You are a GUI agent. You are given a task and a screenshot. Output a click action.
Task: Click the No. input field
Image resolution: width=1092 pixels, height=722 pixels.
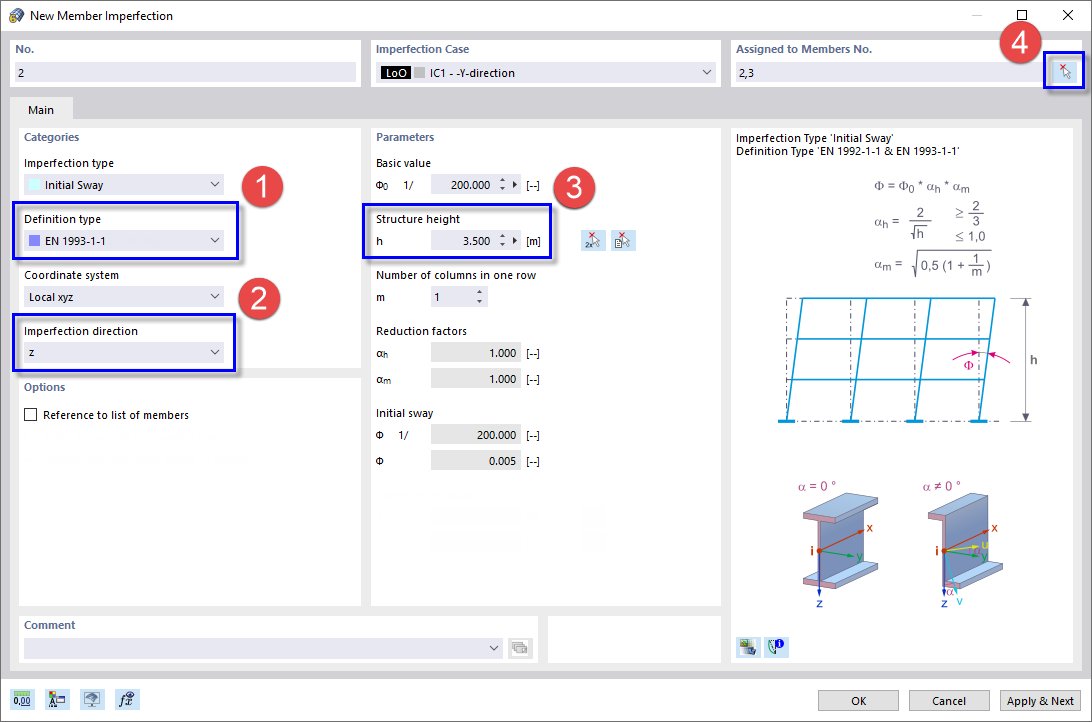pos(185,72)
